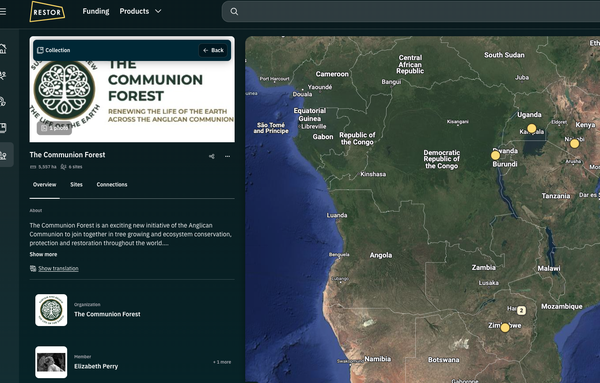This screenshot has height=383, width=600.
Task: Click the translation icon under About
Action: click(33, 268)
